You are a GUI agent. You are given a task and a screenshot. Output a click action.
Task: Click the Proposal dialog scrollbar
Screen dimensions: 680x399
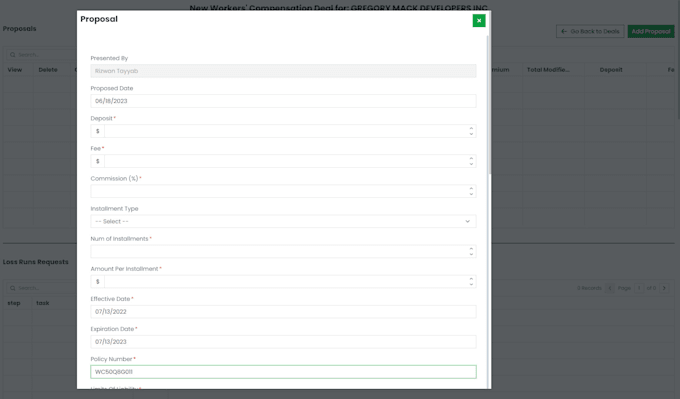490,104
